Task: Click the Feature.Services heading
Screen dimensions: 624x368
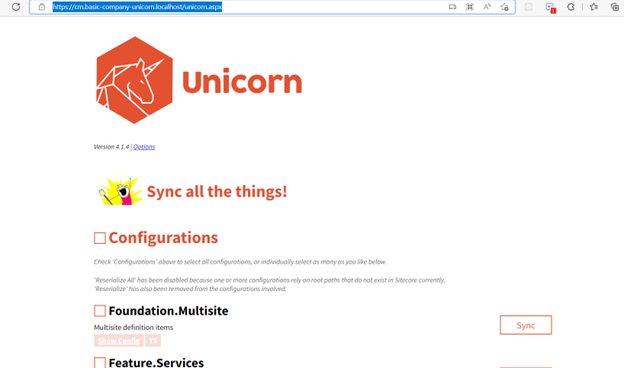Action: click(156, 362)
